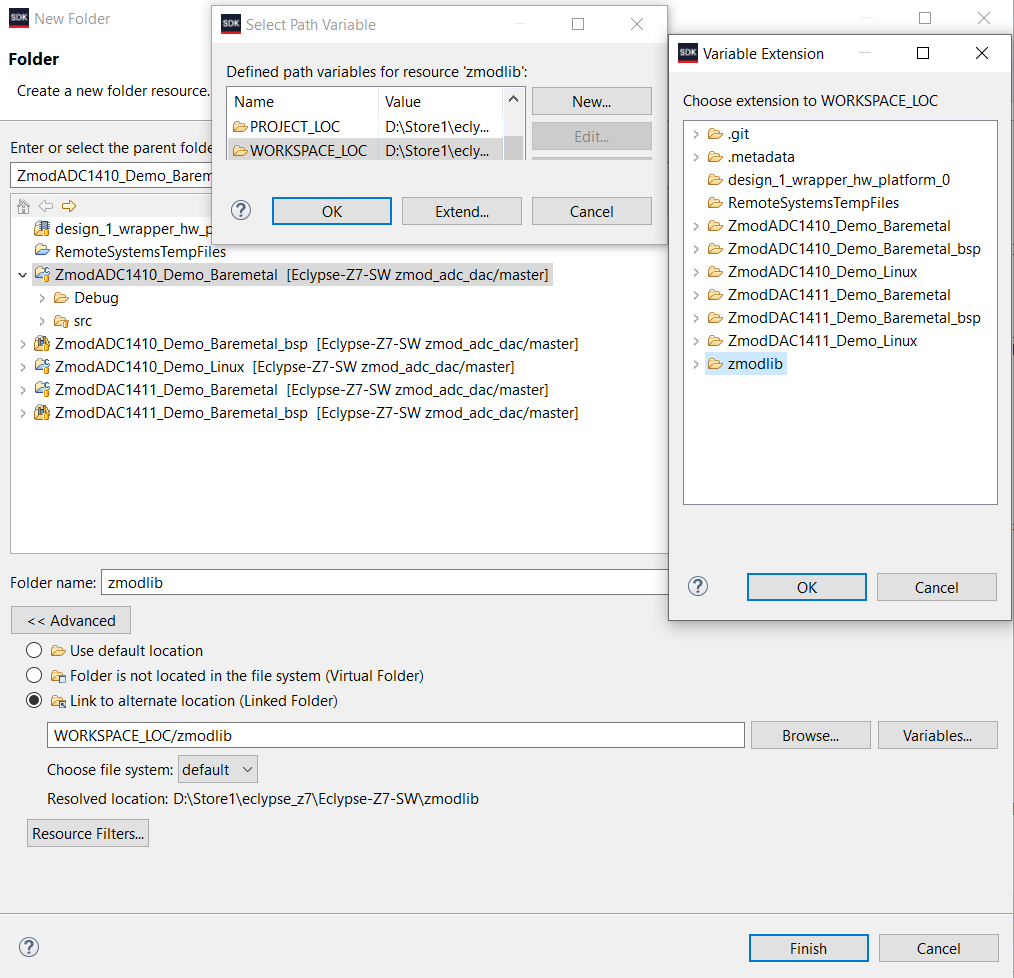
Task: Expand the ZmodADC1410_Demo_Baremetal_bsp project in the parent tree
Action: click(23, 344)
